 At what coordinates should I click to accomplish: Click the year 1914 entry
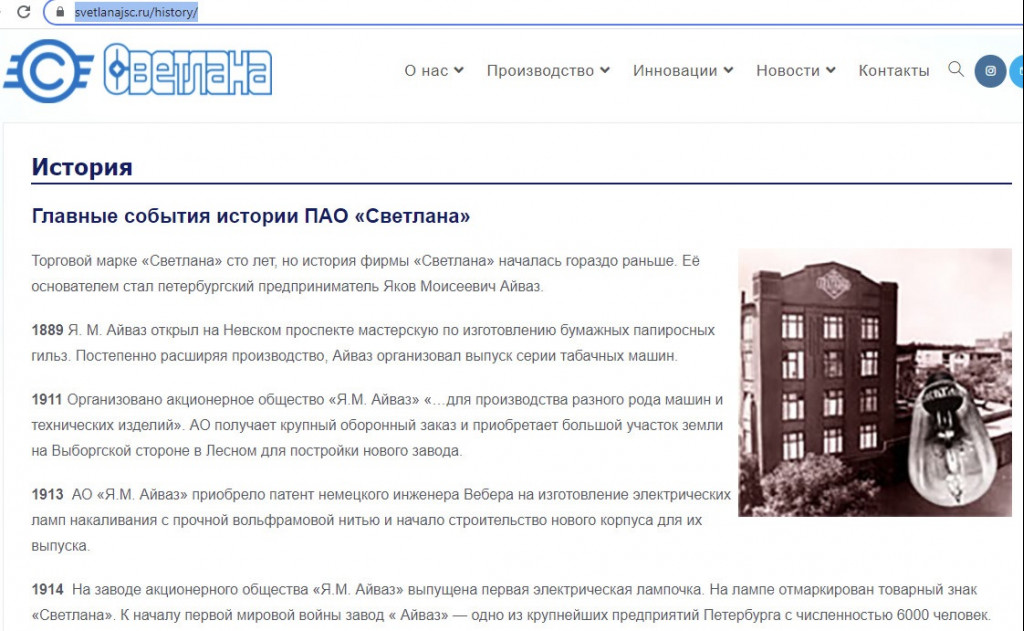point(47,589)
